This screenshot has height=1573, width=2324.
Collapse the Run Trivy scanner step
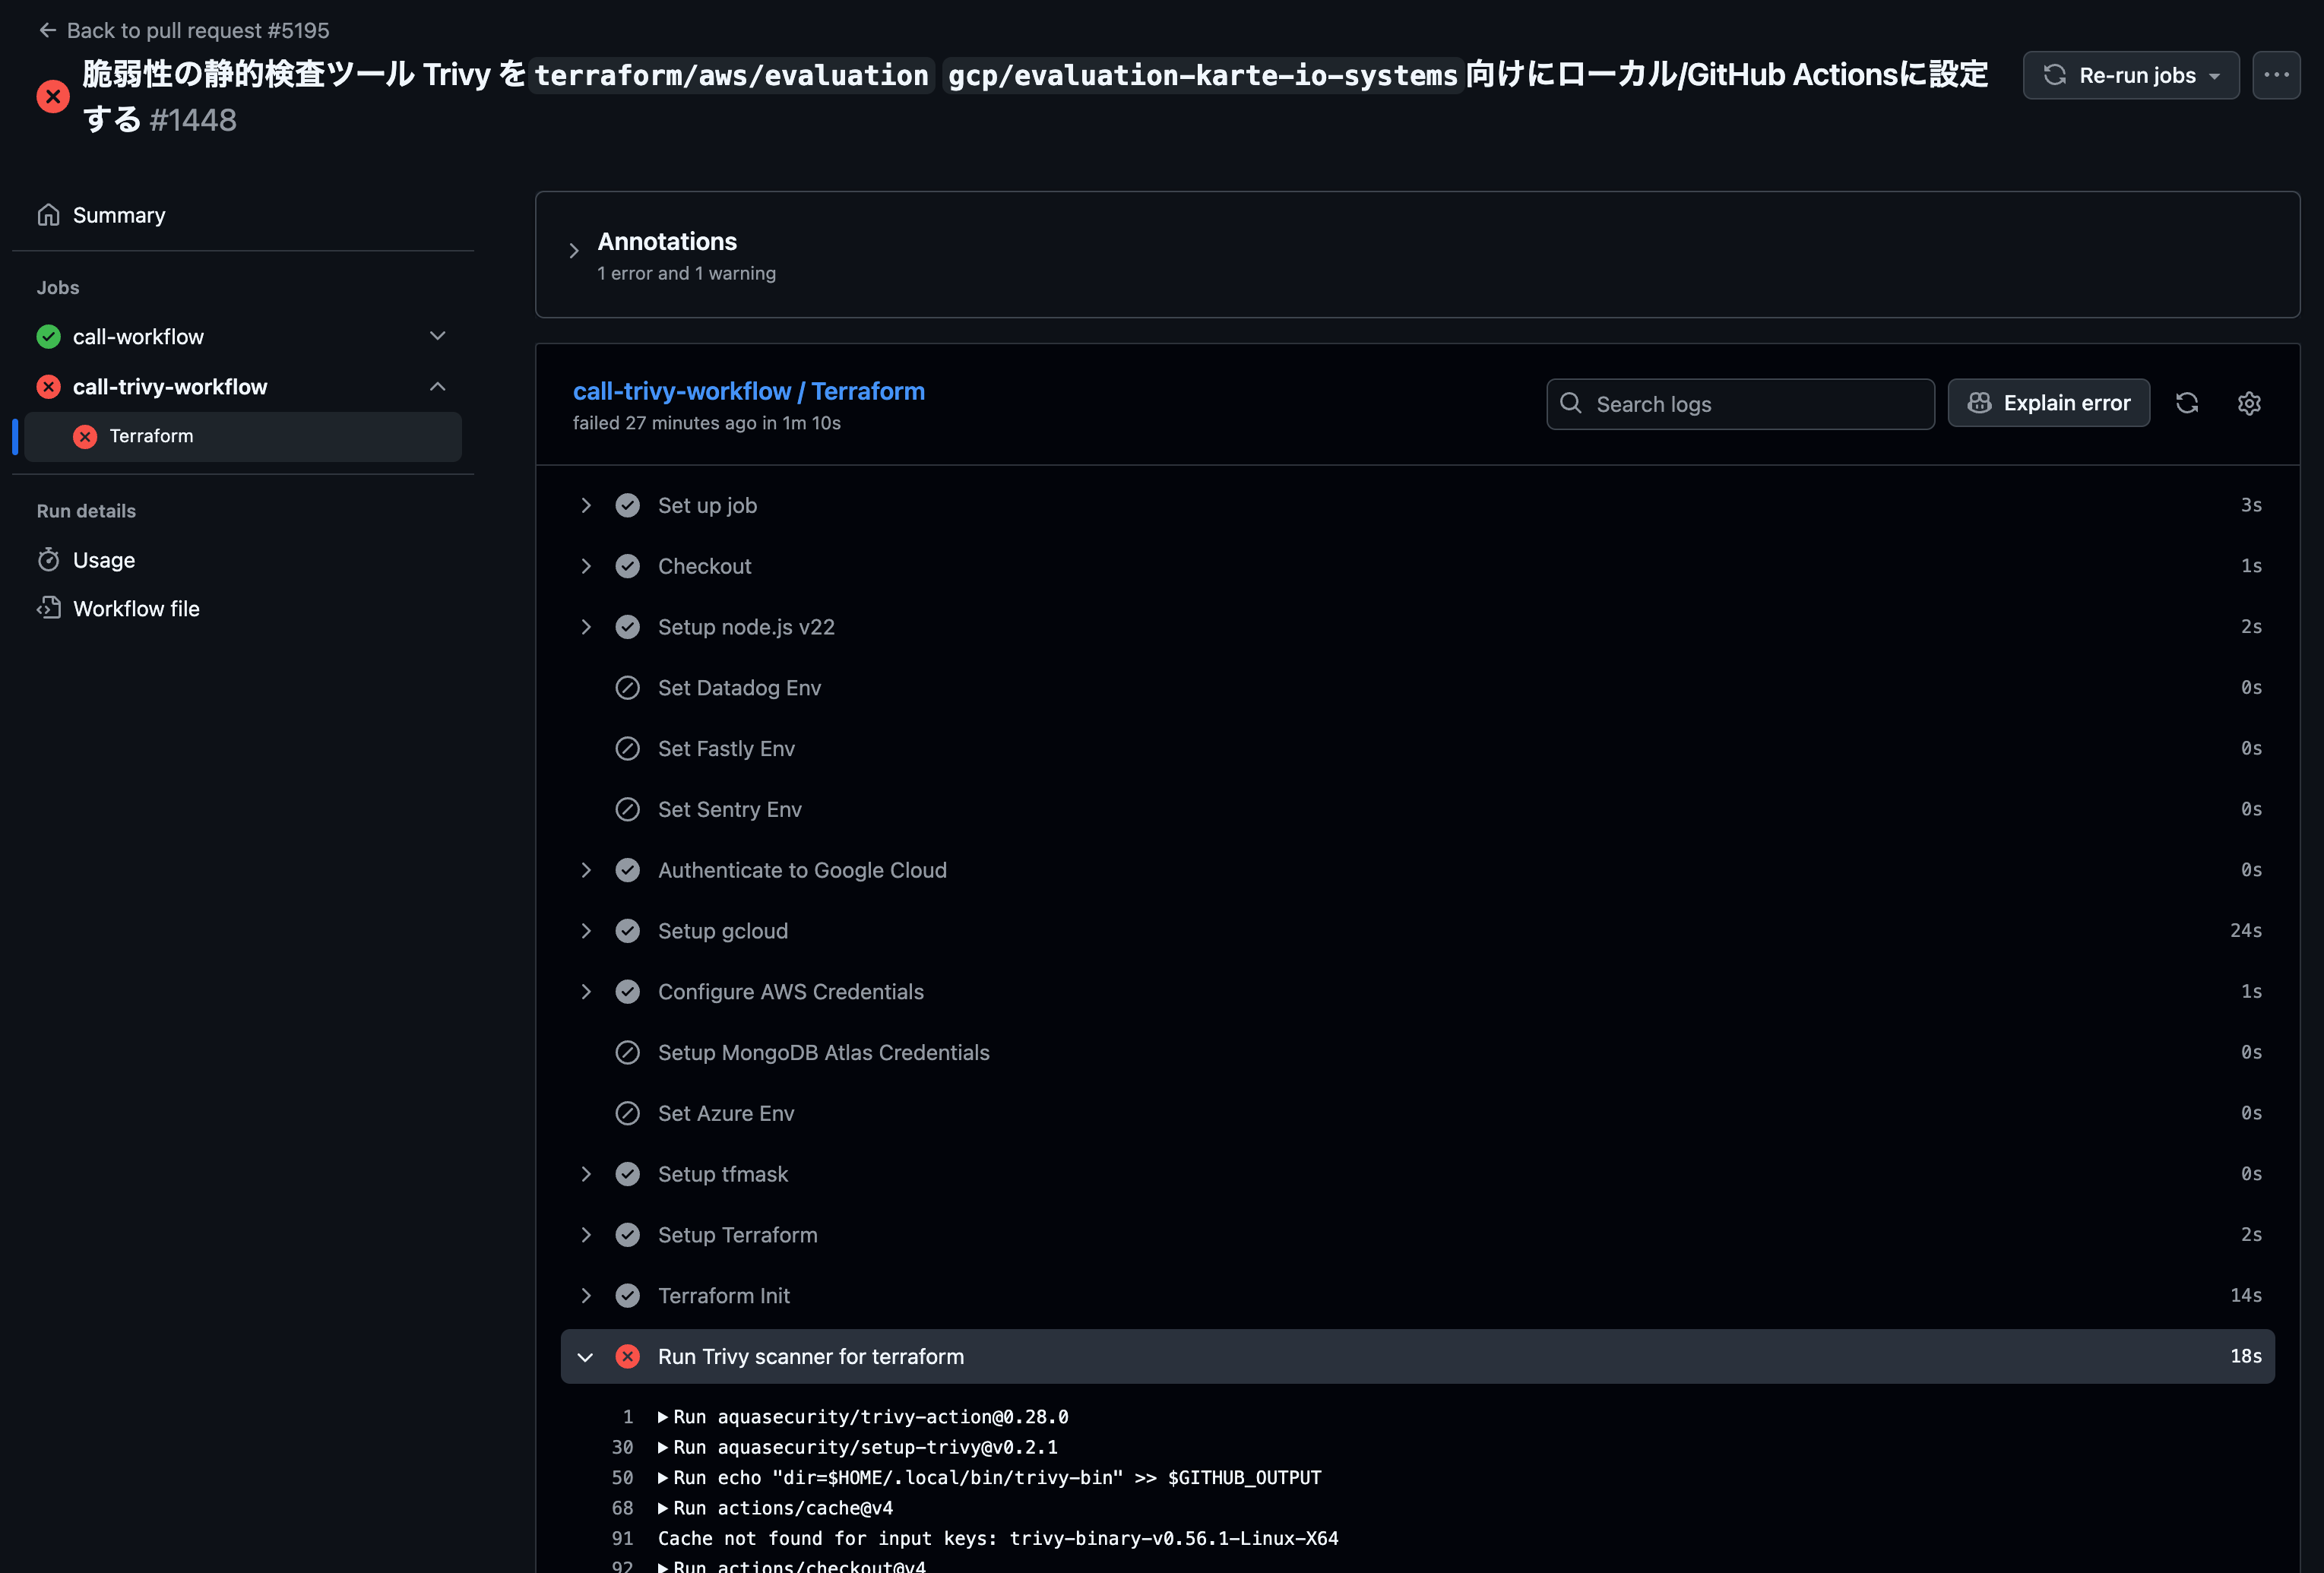click(586, 1357)
